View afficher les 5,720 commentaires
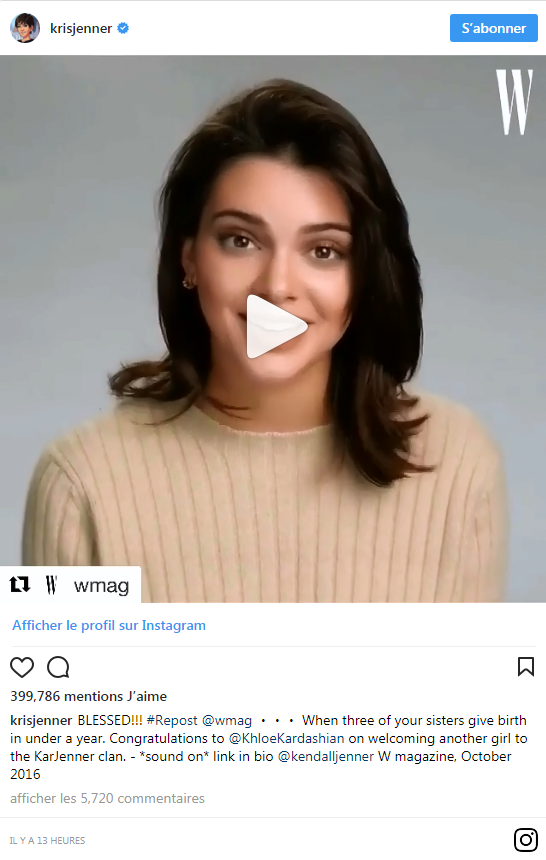Screen dimensions: 546x860 [x=107, y=798]
